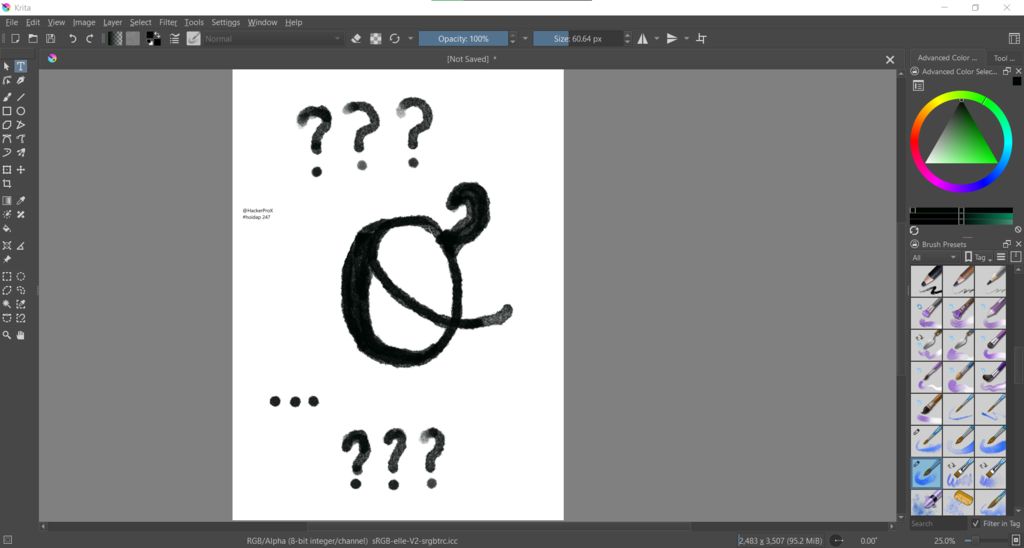Select the Fill bucket tool
Image resolution: width=1024 pixels, height=548 pixels.
7,229
